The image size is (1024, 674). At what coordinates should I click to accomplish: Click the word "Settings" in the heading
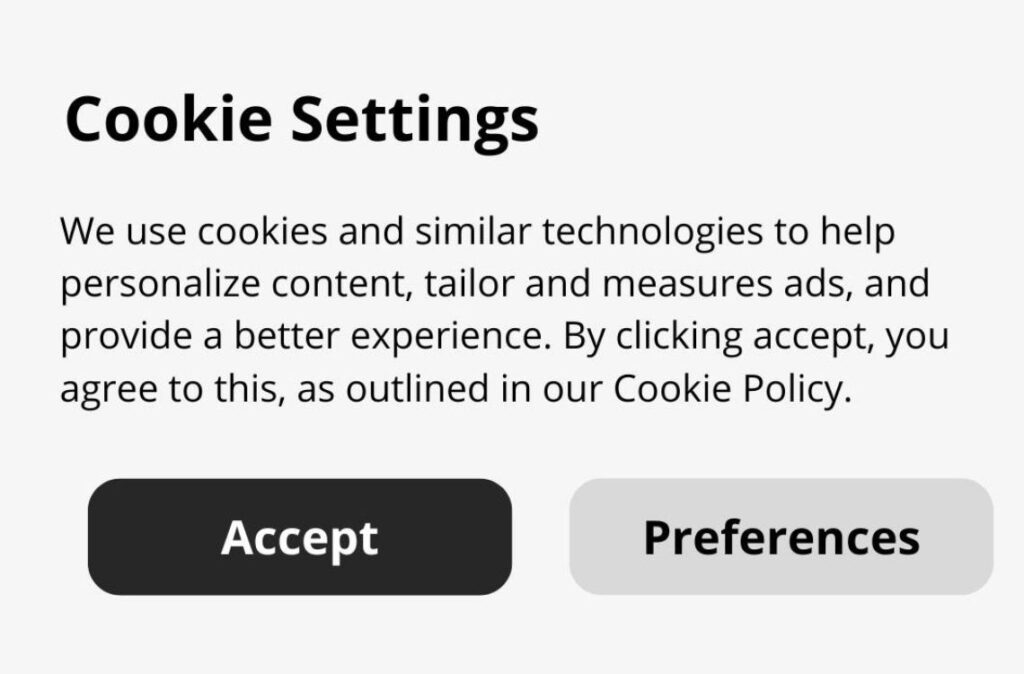coord(414,120)
